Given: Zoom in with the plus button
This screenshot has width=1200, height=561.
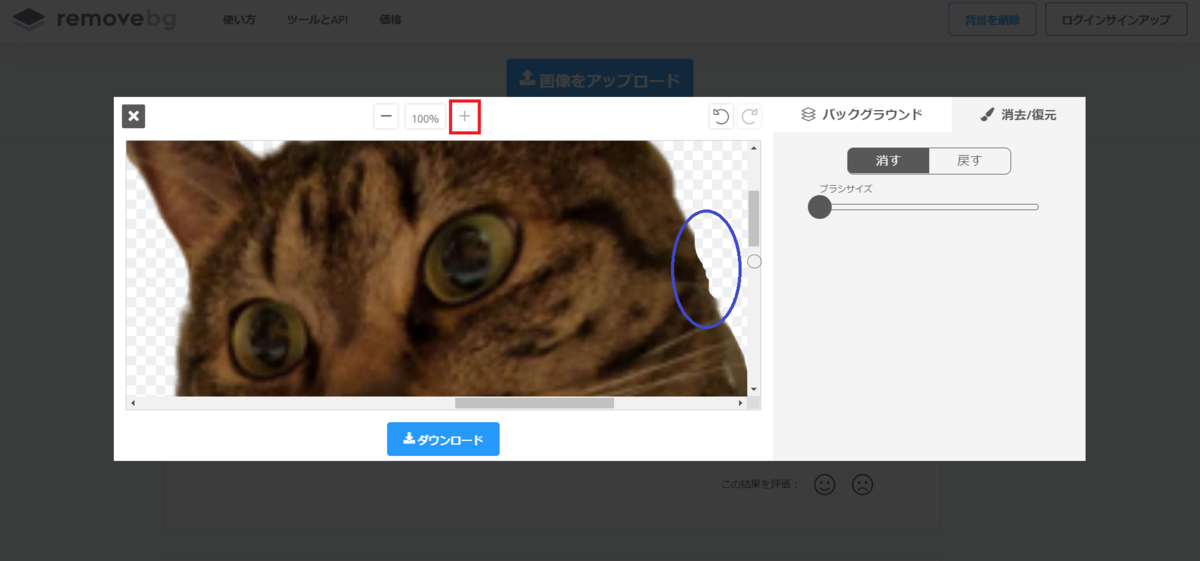Looking at the screenshot, I should pyautogui.click(x=465, y=117).
